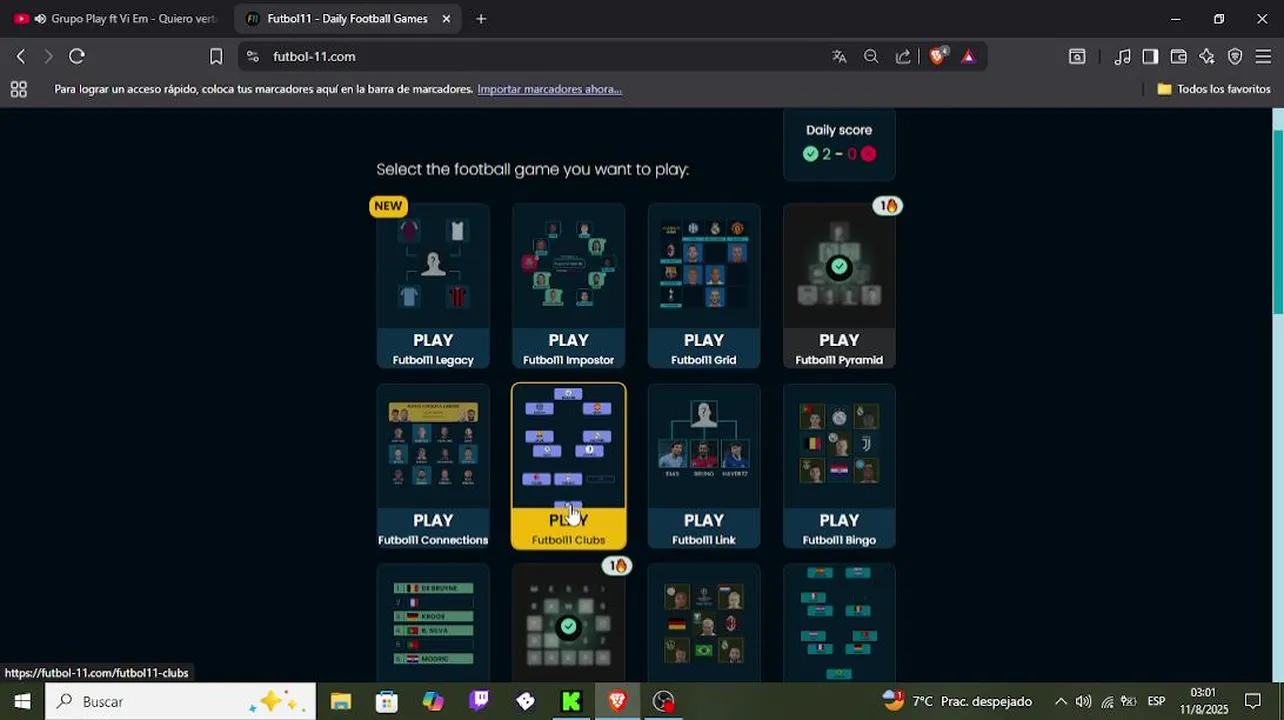Expand the system tray hidden icons arrow
Viewport: 1284px width, 720px height.
click(x=1060, y=701)
